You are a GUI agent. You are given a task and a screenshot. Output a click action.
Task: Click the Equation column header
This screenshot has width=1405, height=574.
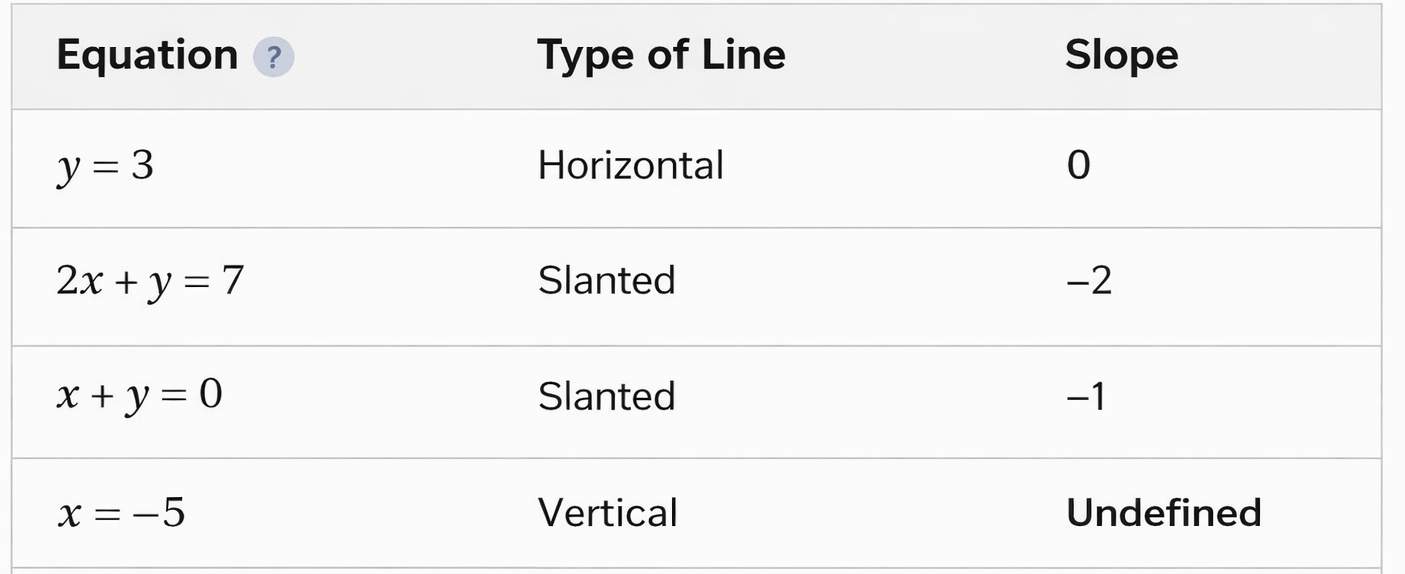coord(147,55)
